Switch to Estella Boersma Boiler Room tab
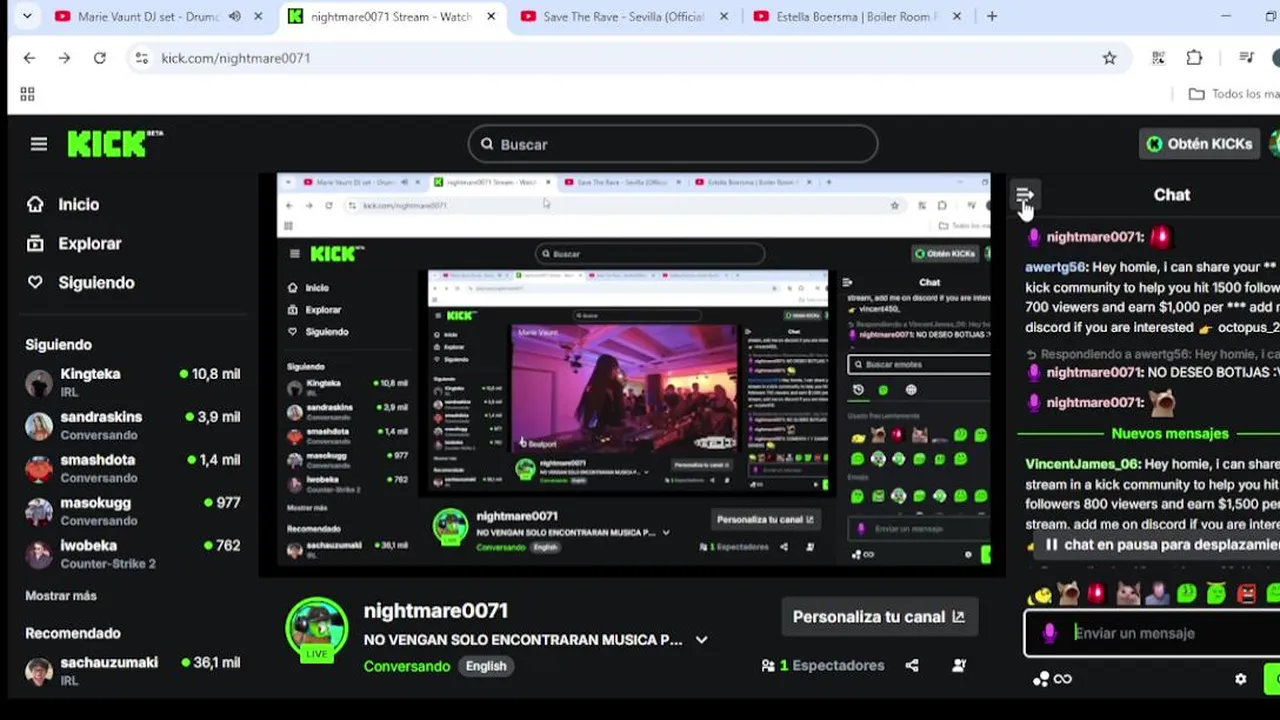Viewport: 1280px width, 720px height. click(x=857, y=16)
